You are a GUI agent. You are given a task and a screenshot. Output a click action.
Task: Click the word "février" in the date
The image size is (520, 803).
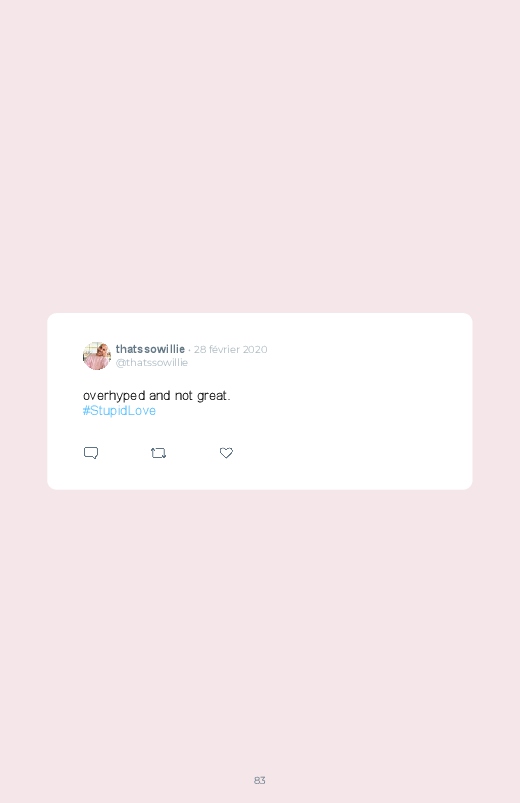[224, 349]
